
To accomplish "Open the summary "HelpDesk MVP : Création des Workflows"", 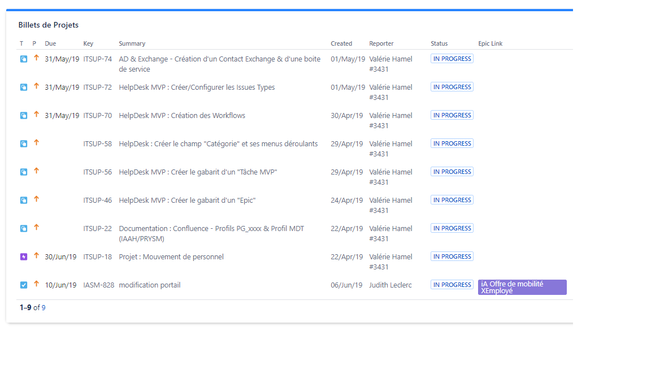I will (182, 115).
